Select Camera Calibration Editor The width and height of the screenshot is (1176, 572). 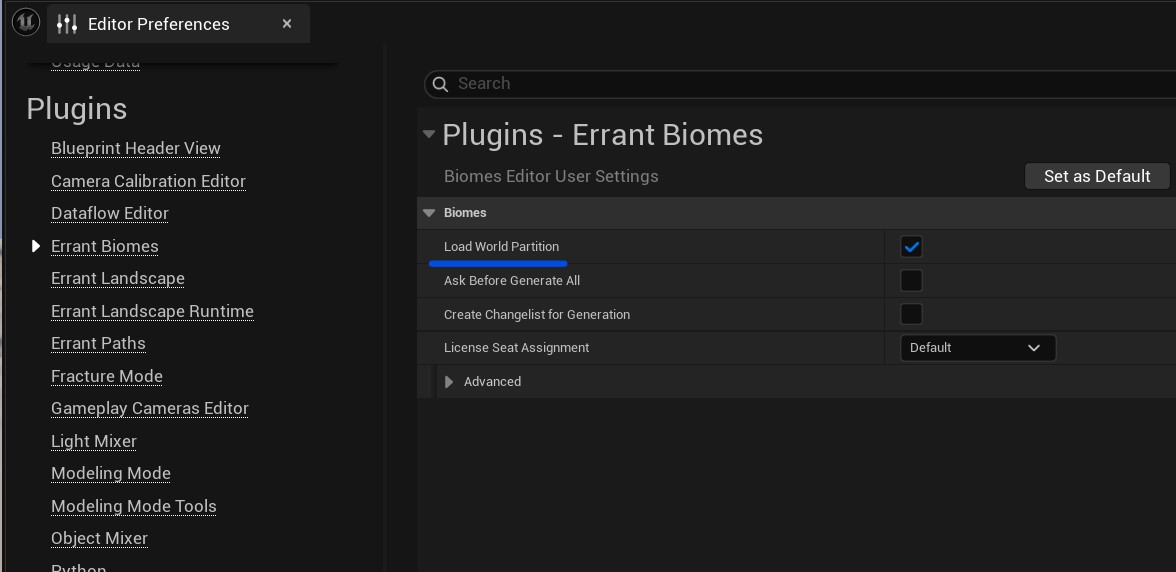148,181
